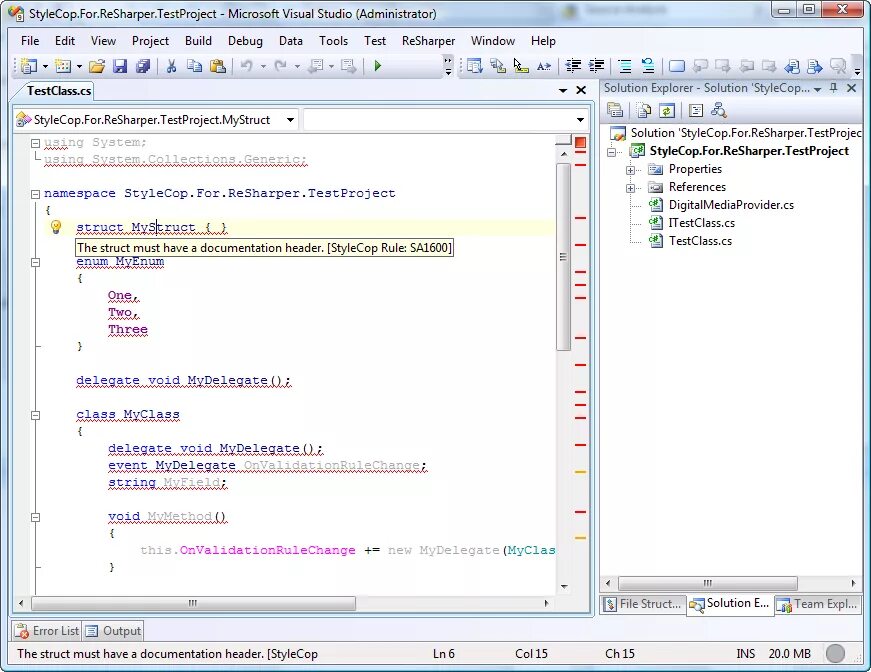Click the Save All icon on the toolbar
This screenshot has height=672, width=871.
pos(144,65)
